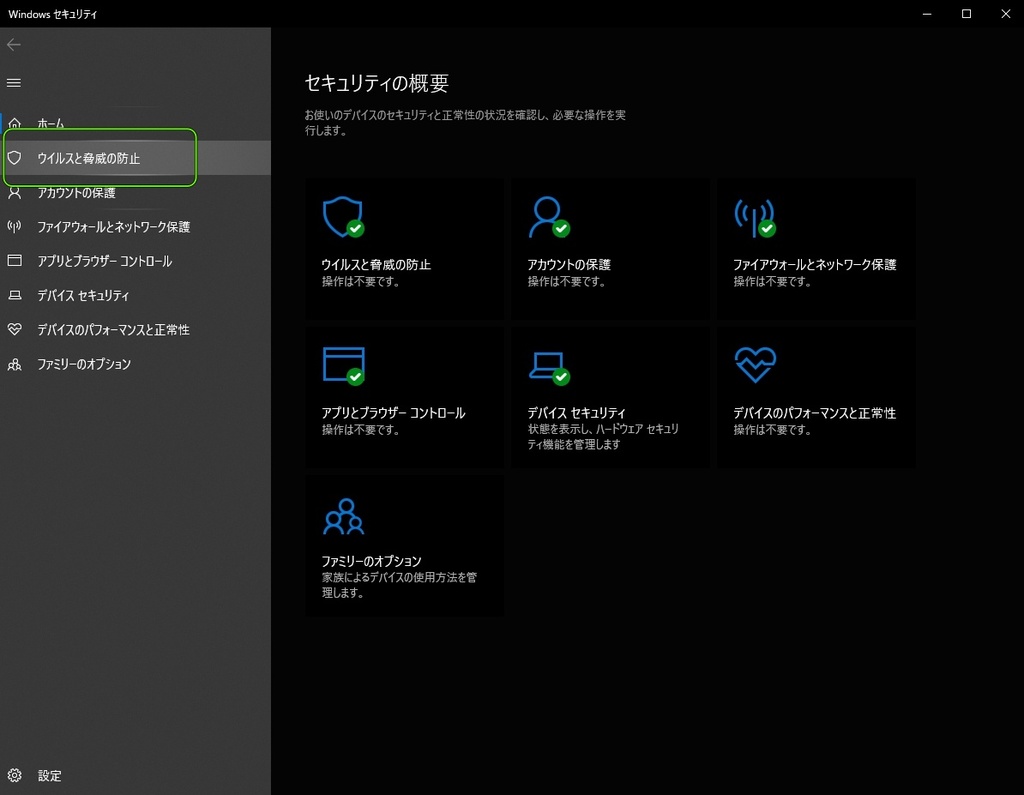Go to ファイアウォールとネットワーク保護 in sidebar
Image resolution: width=1024 pixels, height=795 pixels.
[113, 227]
